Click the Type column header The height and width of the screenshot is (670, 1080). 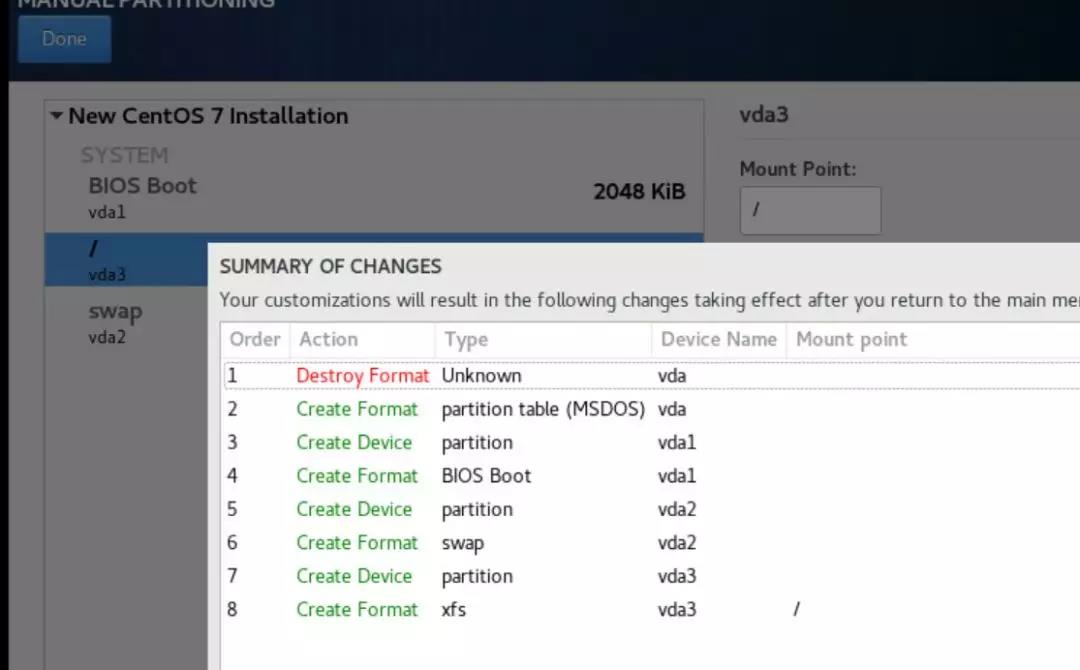[543, 339]
